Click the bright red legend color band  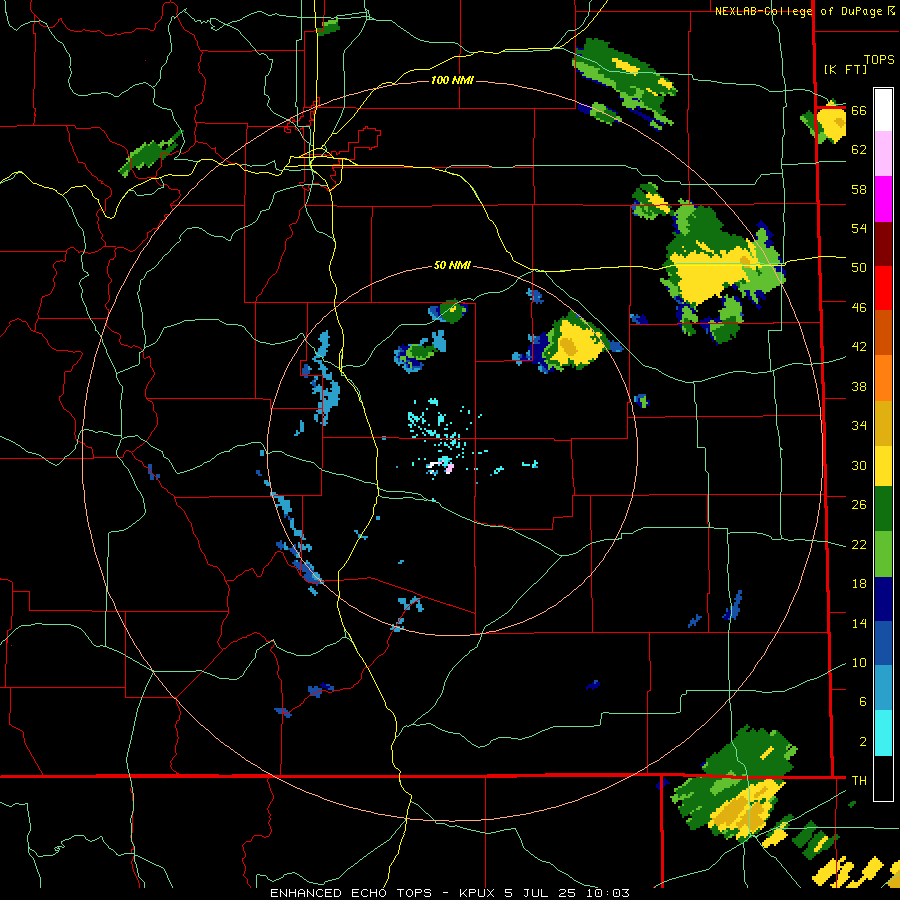[x=883, y=288]
